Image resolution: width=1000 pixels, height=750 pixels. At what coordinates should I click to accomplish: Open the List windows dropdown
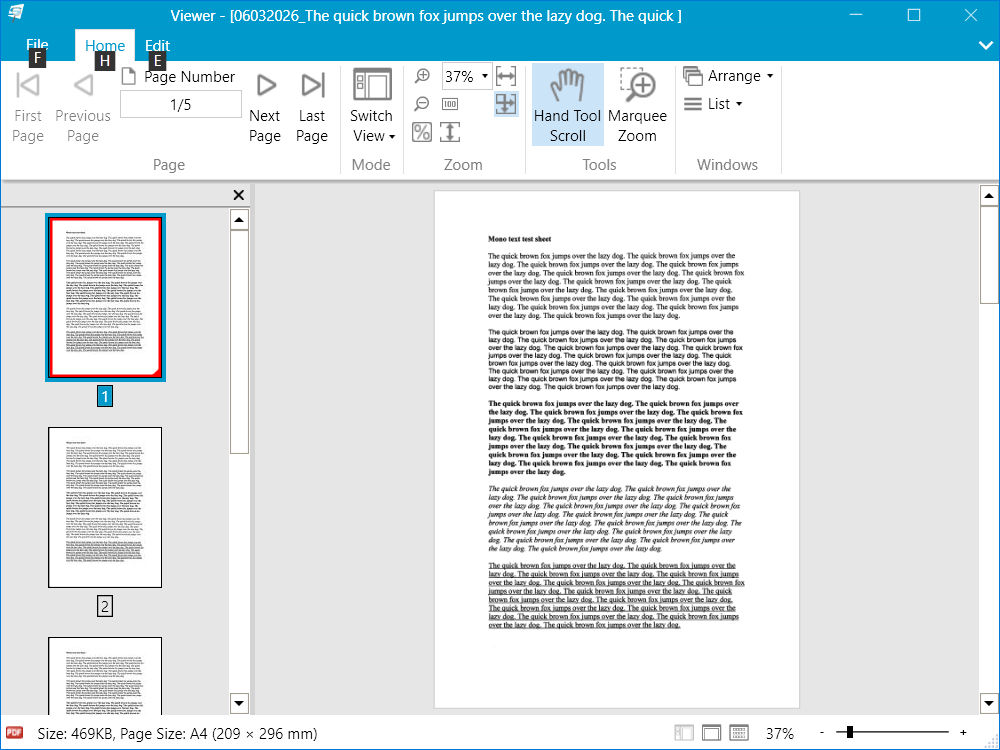(x=714, y=104)
